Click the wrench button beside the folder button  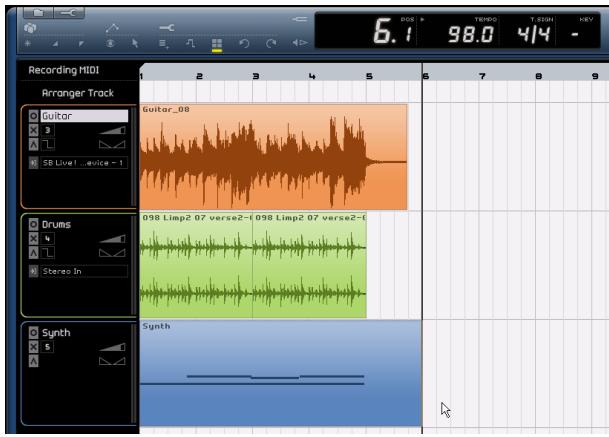tap(69, 13)
